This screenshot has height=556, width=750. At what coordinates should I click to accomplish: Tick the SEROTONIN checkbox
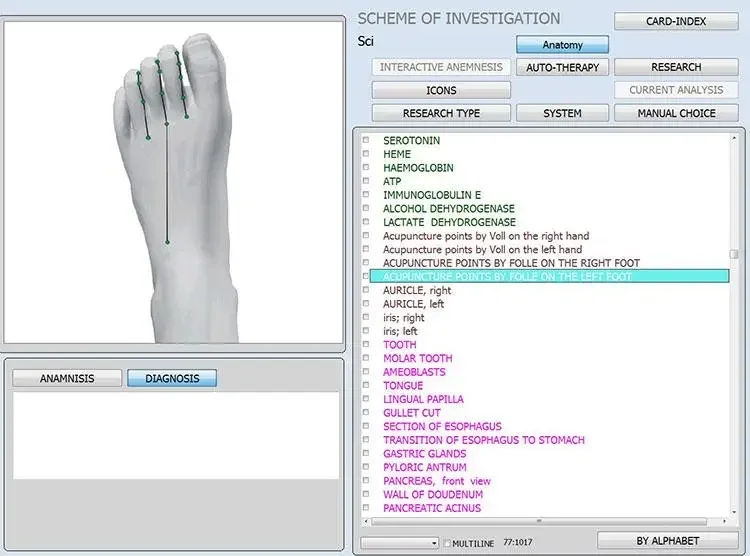pyautogui.click(x=366, y=141)
